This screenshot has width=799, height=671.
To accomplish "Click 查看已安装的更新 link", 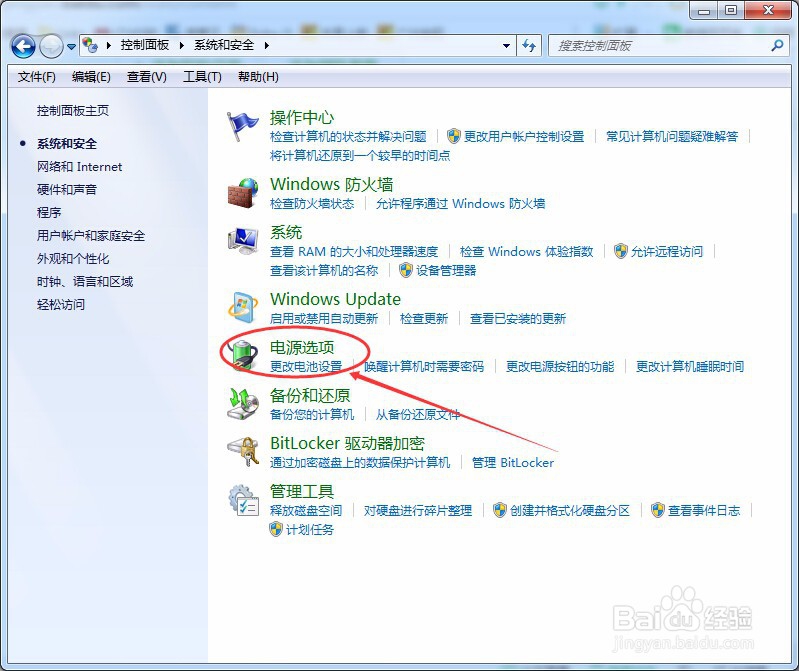I will tap(518, 319).
